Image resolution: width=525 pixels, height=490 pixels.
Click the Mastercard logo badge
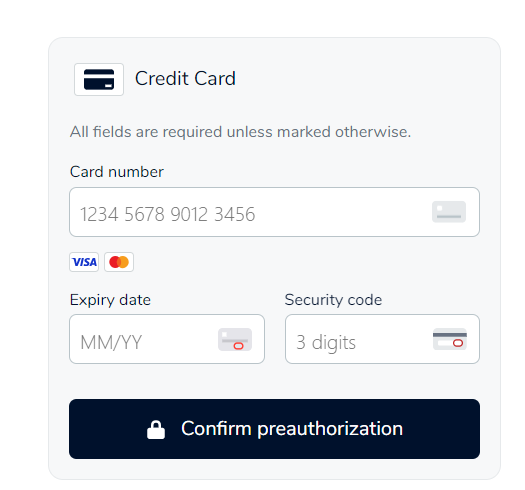point(119,262)
